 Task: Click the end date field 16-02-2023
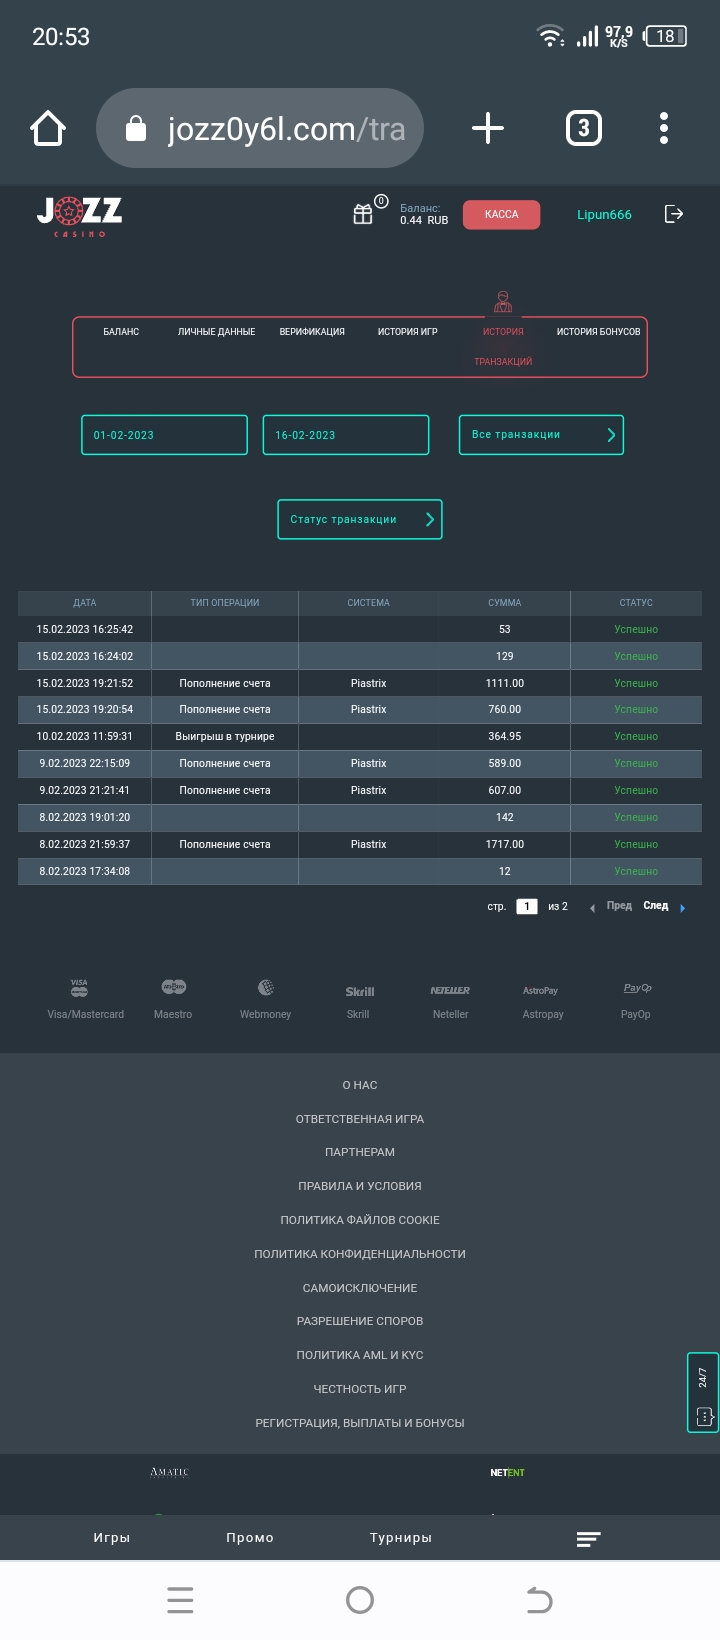(x=346, y=435)
